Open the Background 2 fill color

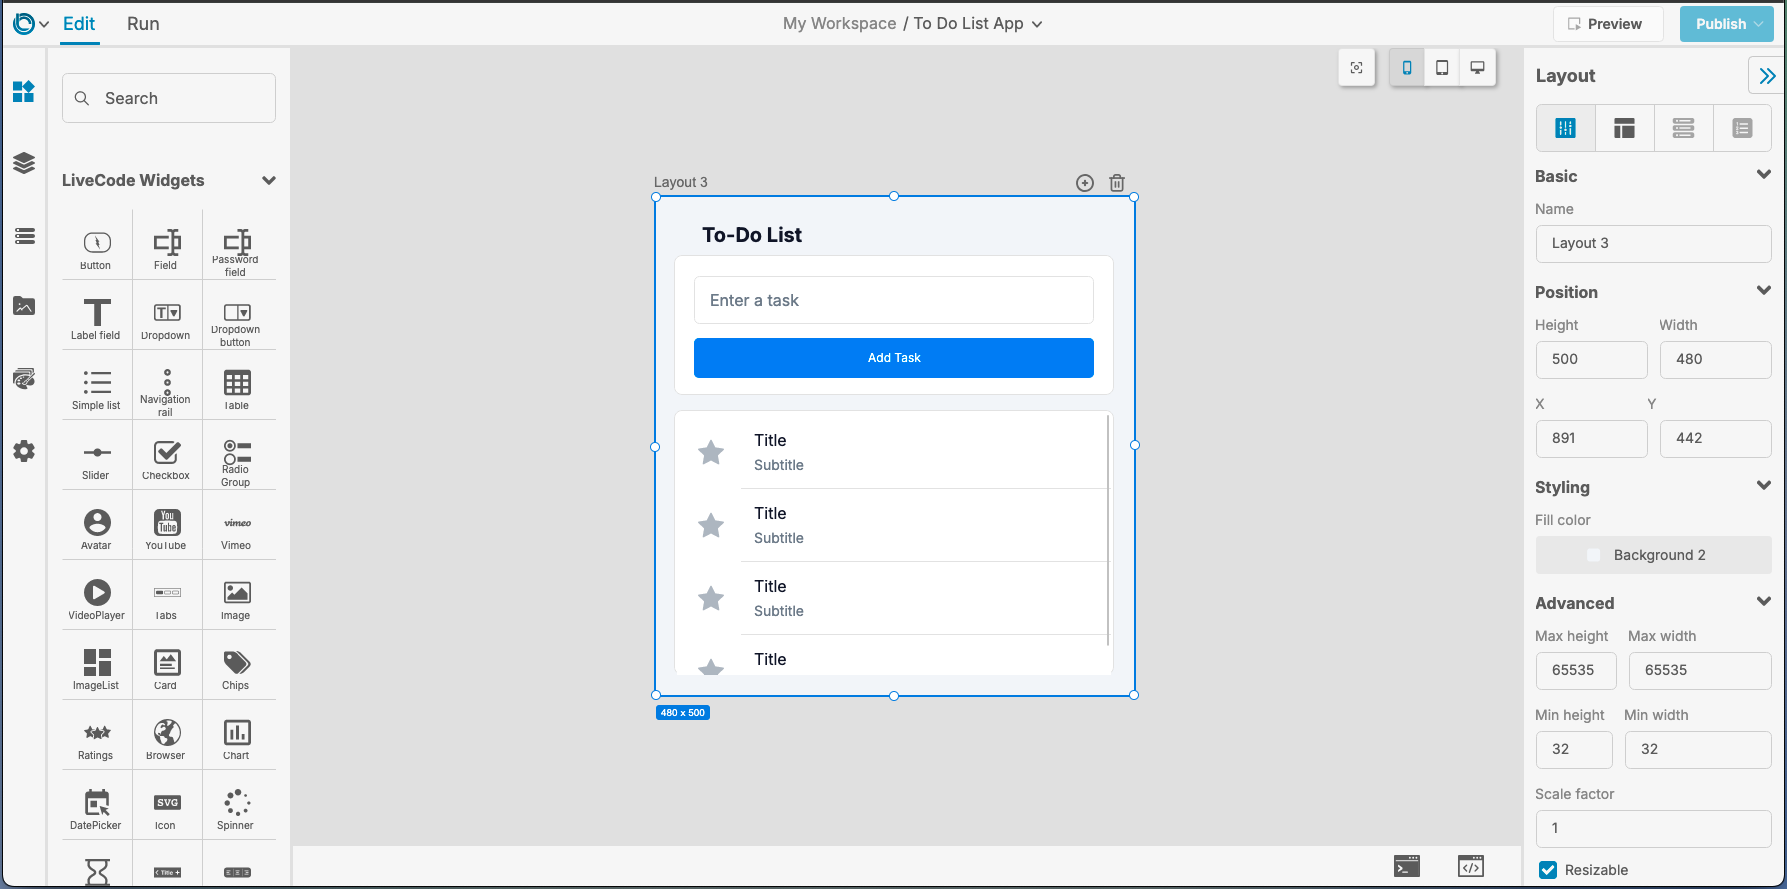tap(1654, 555)
